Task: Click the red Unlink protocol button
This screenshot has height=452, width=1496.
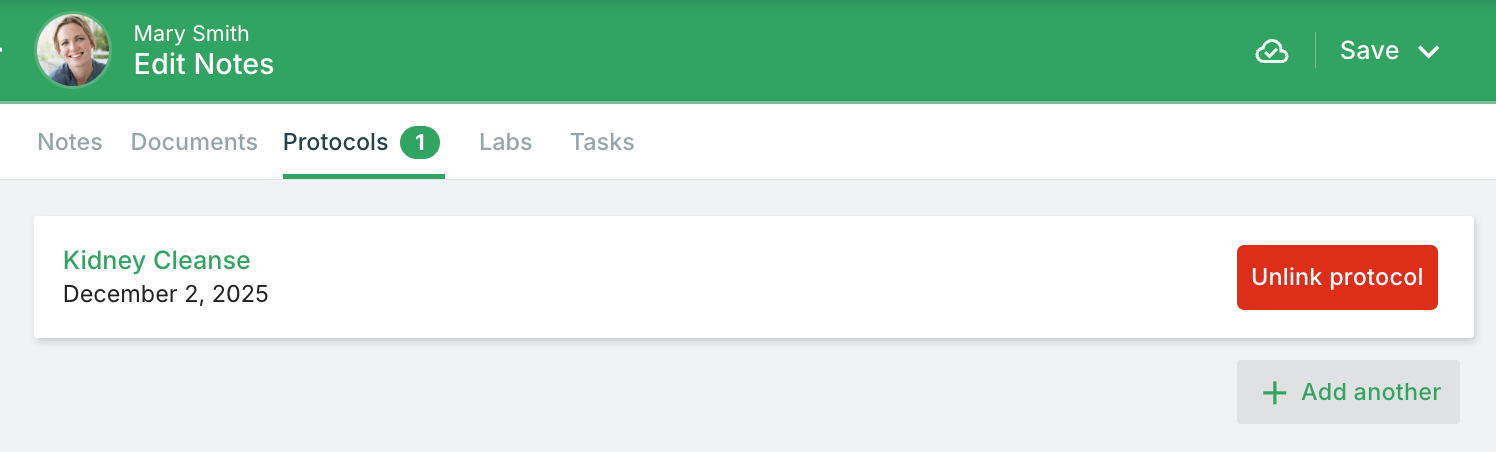Action: pos(1337,277)
